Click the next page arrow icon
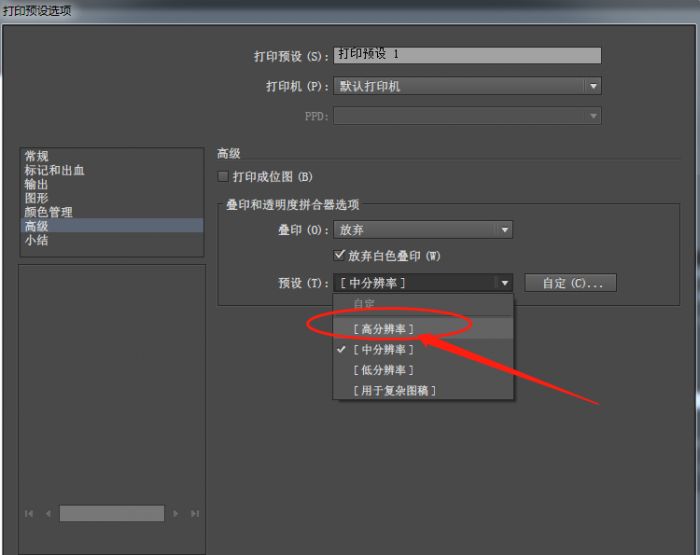Viewport: 700px width, 555px height. click(x=176, y=513)
